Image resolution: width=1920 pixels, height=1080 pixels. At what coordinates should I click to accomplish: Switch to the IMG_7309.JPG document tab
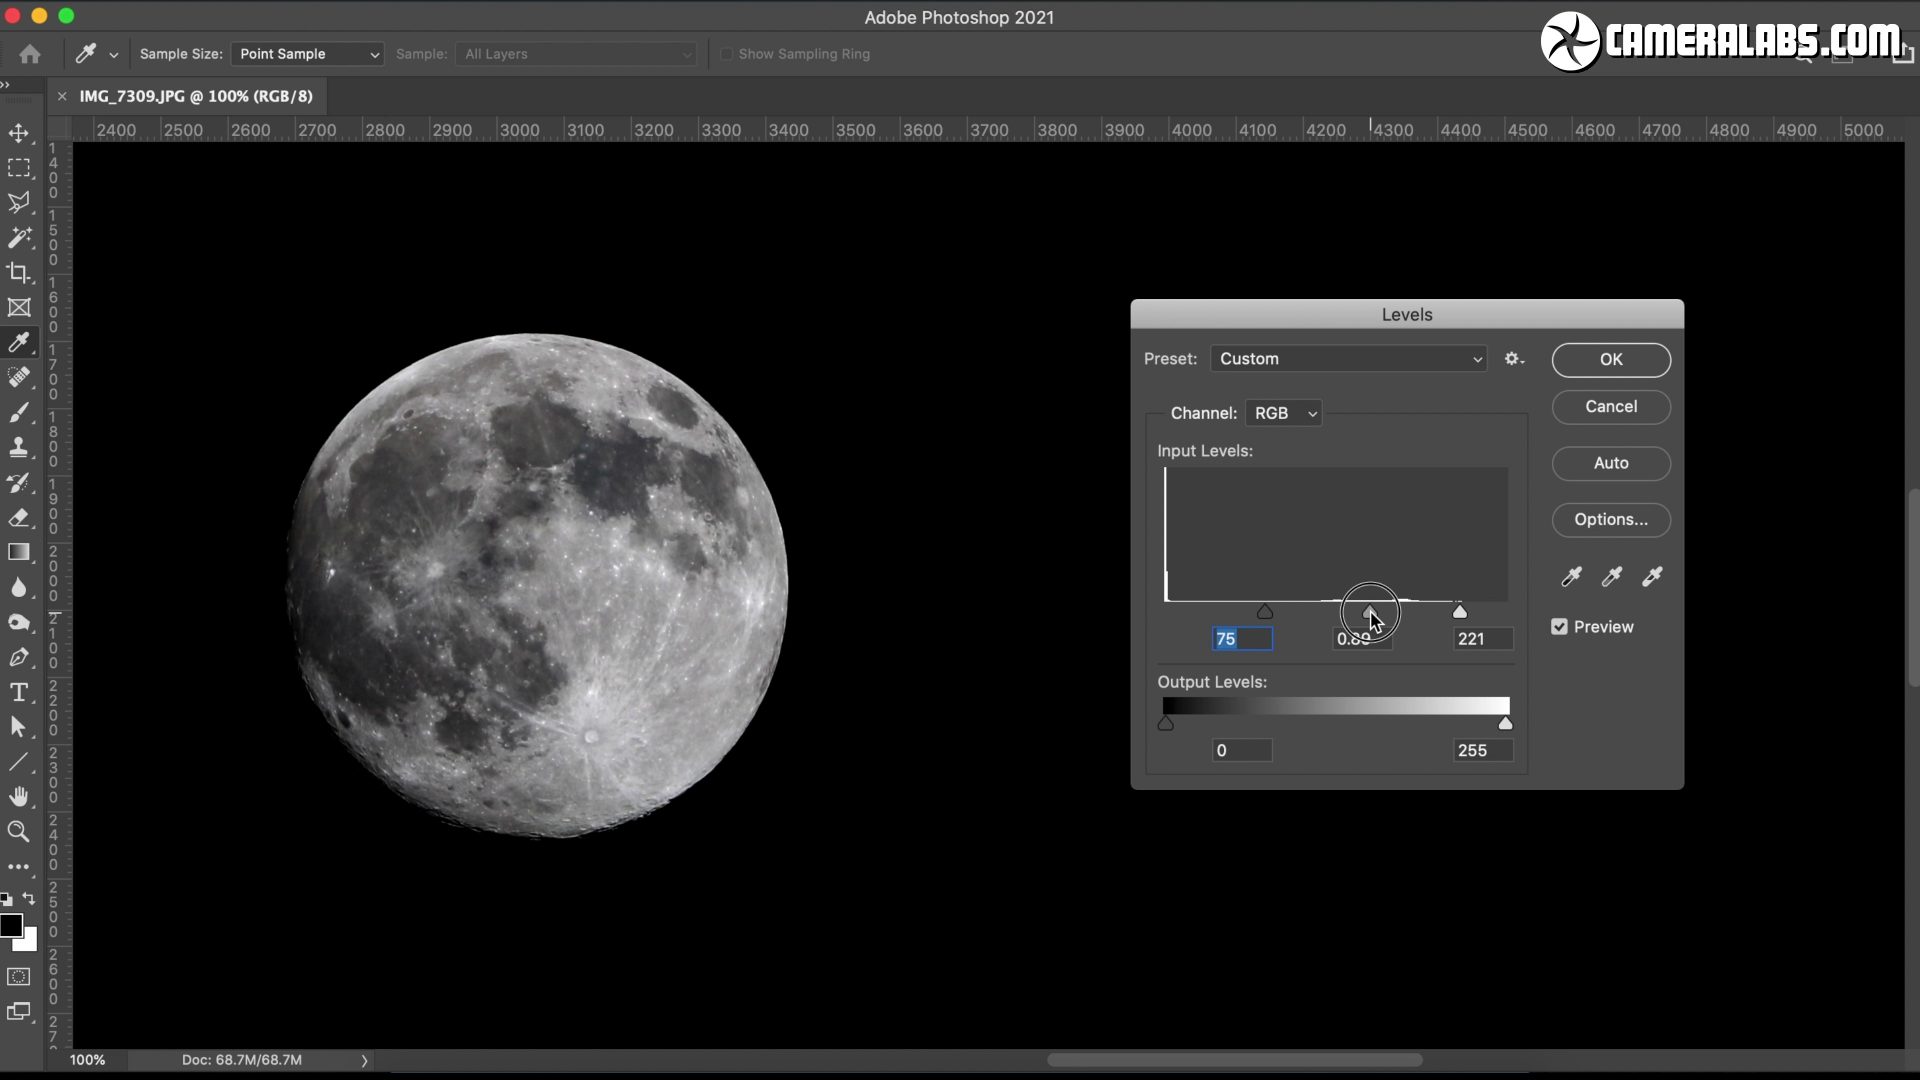click(x=196, y=96)
